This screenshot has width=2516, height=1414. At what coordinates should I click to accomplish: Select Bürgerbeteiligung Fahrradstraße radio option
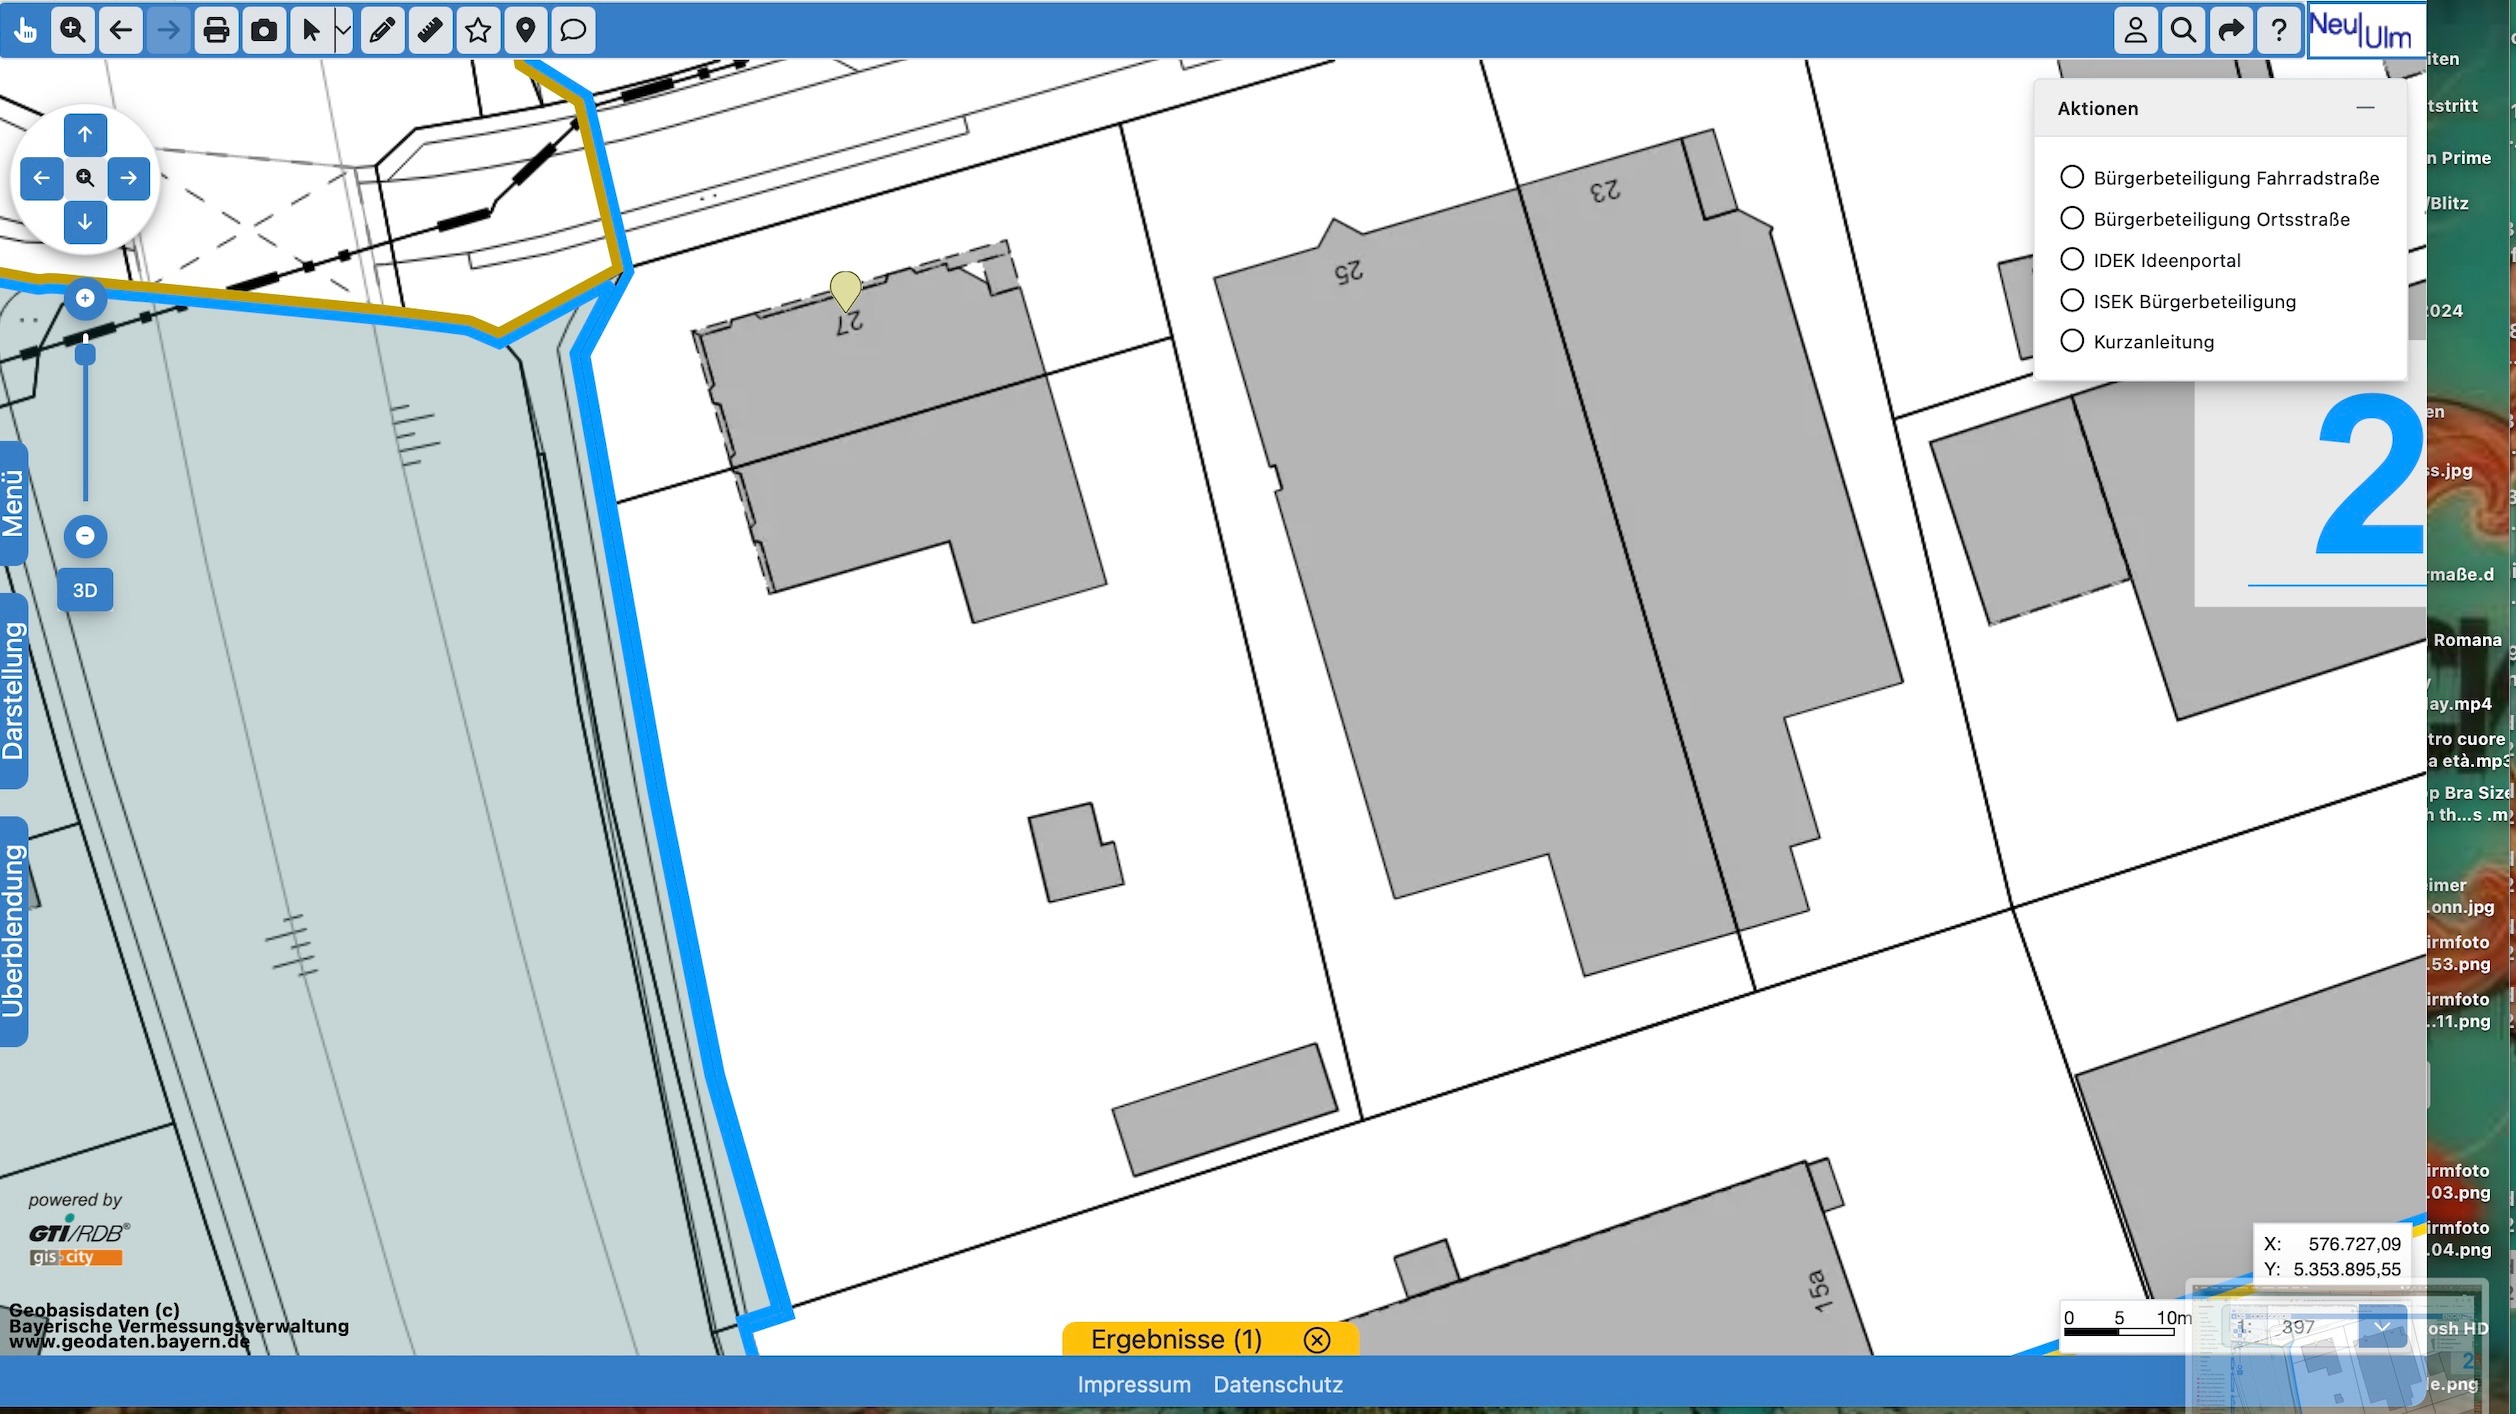pos(2072,177)
